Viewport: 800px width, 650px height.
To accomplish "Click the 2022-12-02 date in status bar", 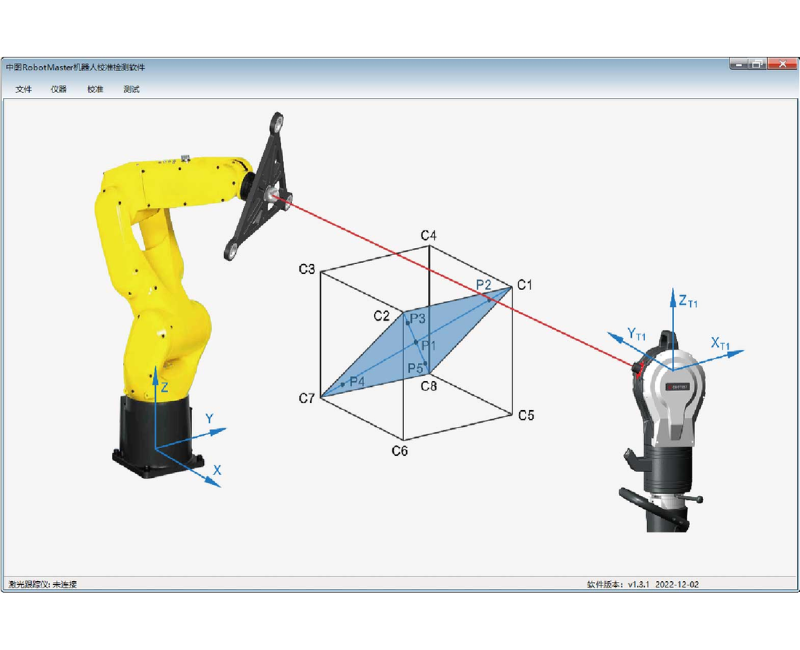I will pos(677,584).
